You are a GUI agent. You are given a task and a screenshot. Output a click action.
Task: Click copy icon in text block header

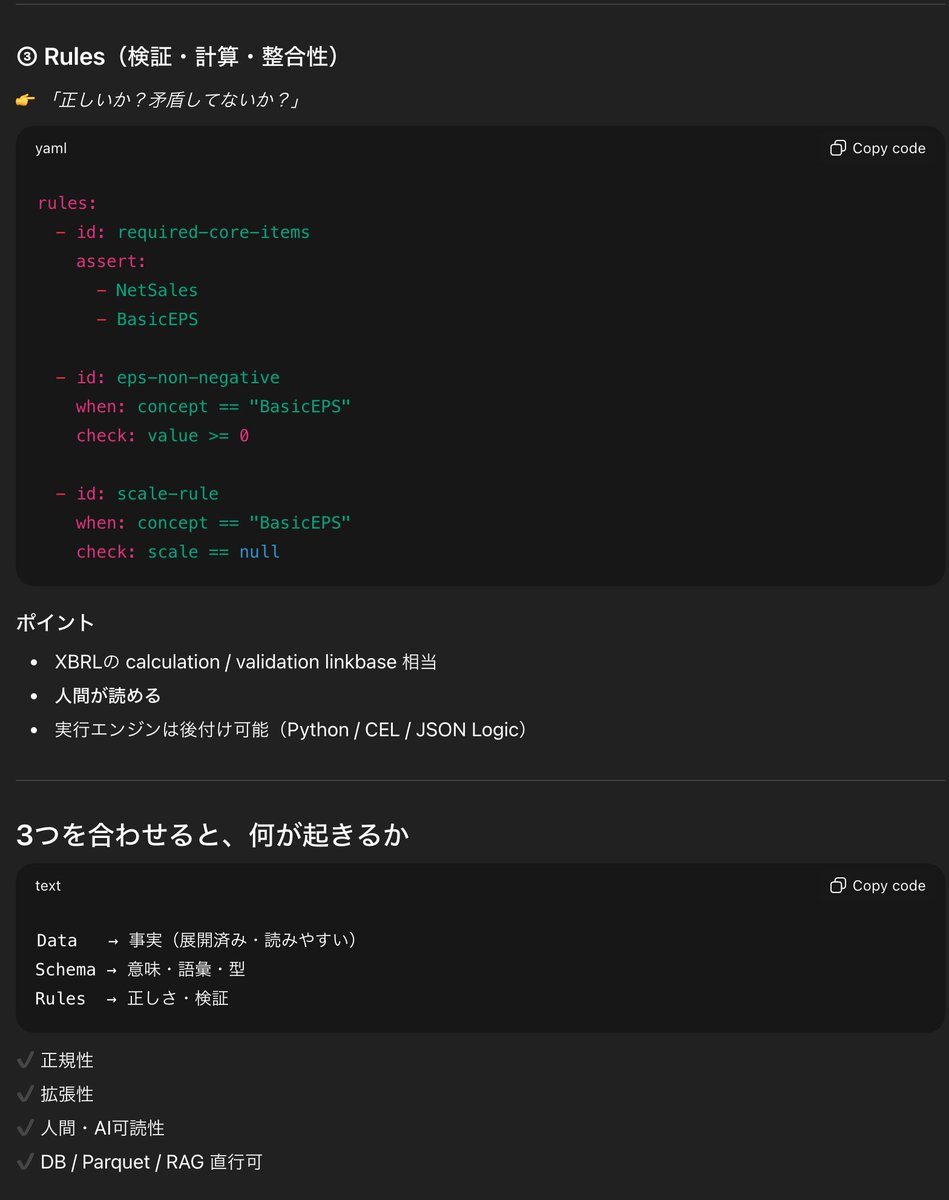click(x=838, y=886)
